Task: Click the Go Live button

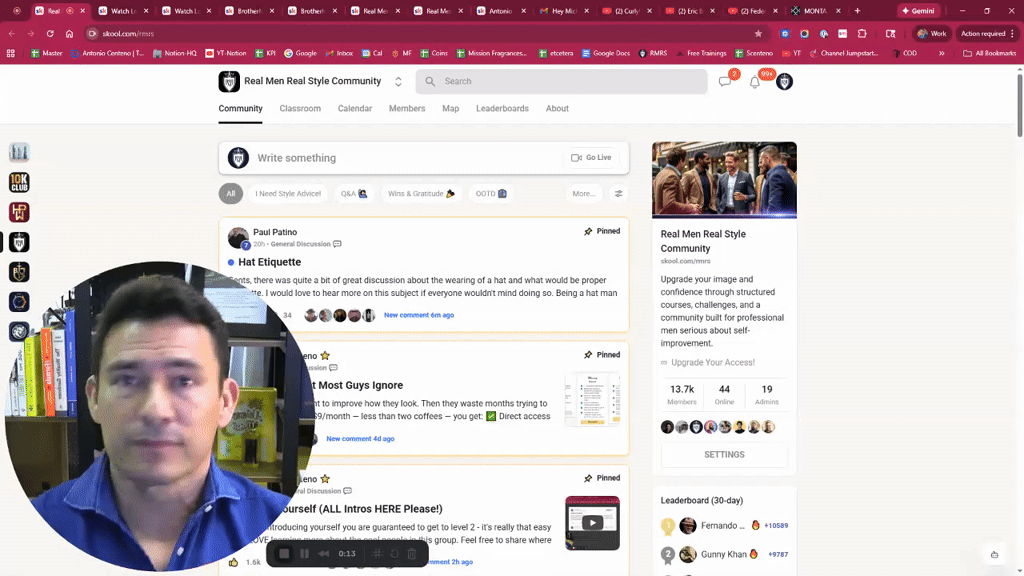Action: [591, 157]
